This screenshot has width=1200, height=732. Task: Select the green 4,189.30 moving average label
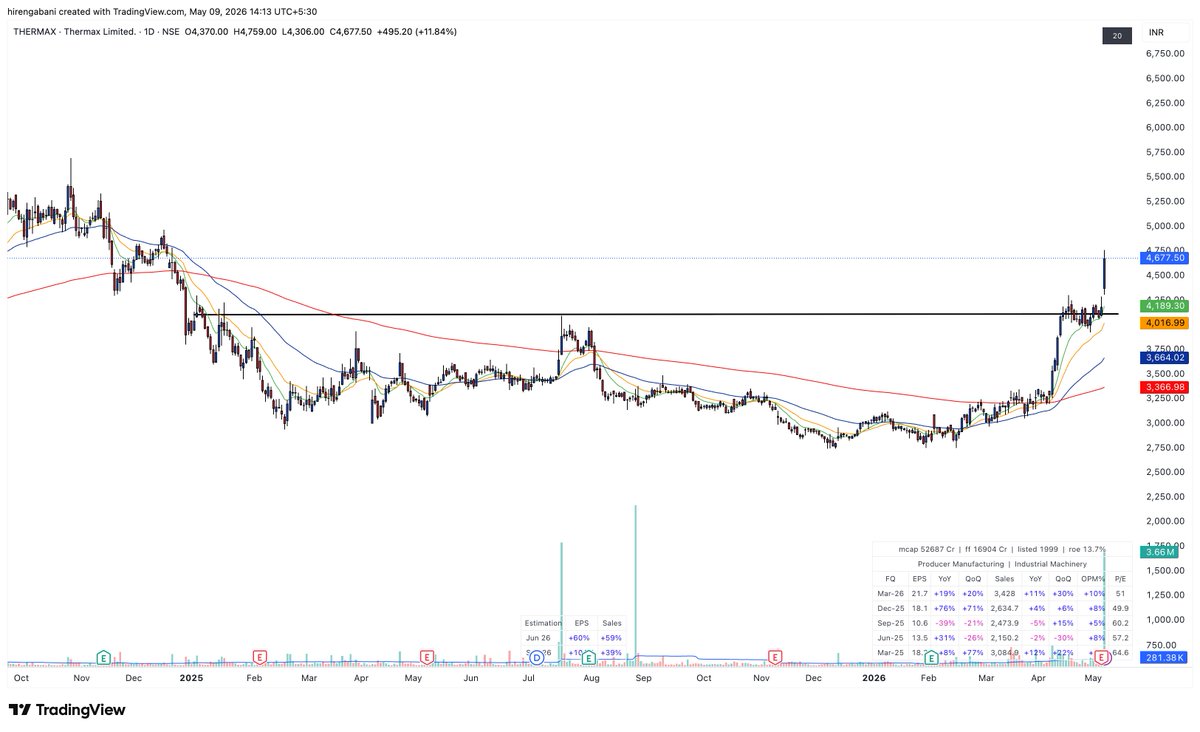[x=1165, y=305]
